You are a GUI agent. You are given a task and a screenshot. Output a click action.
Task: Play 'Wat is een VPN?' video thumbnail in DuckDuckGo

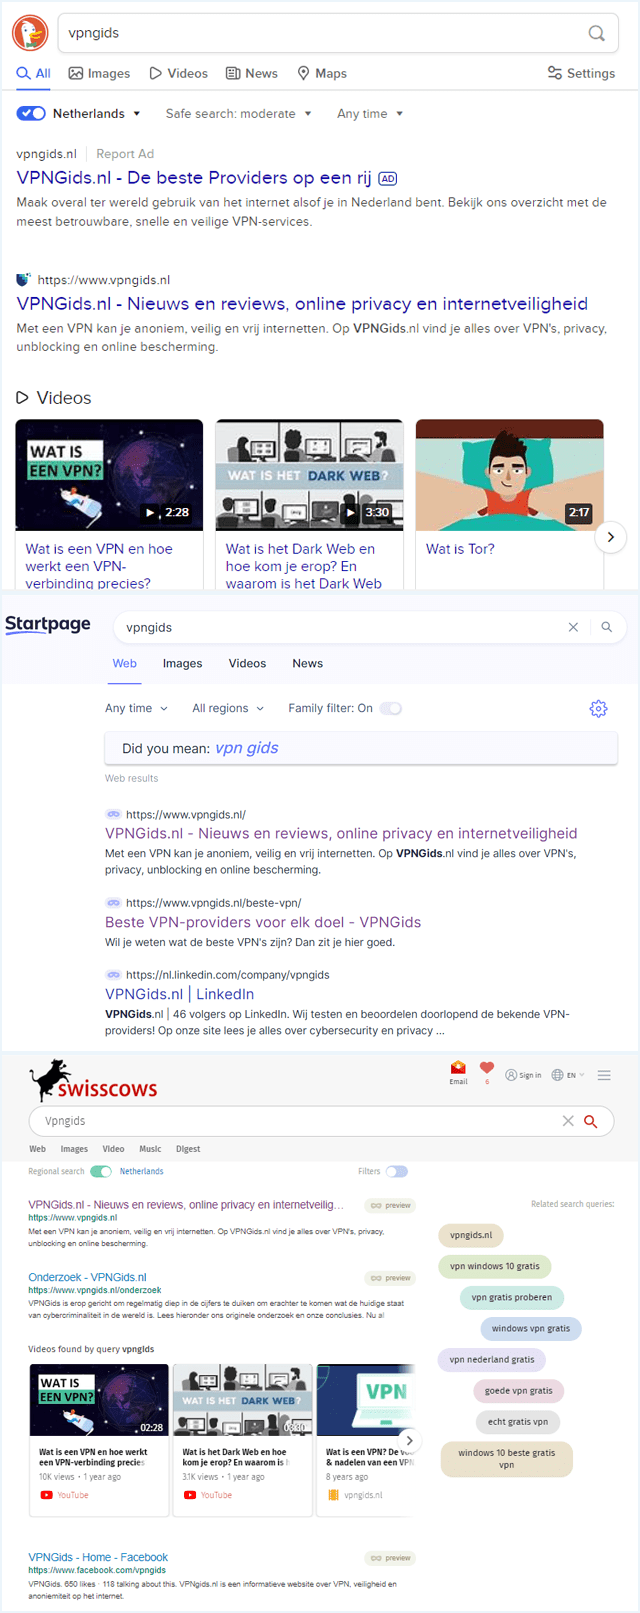tap(109, 475)
